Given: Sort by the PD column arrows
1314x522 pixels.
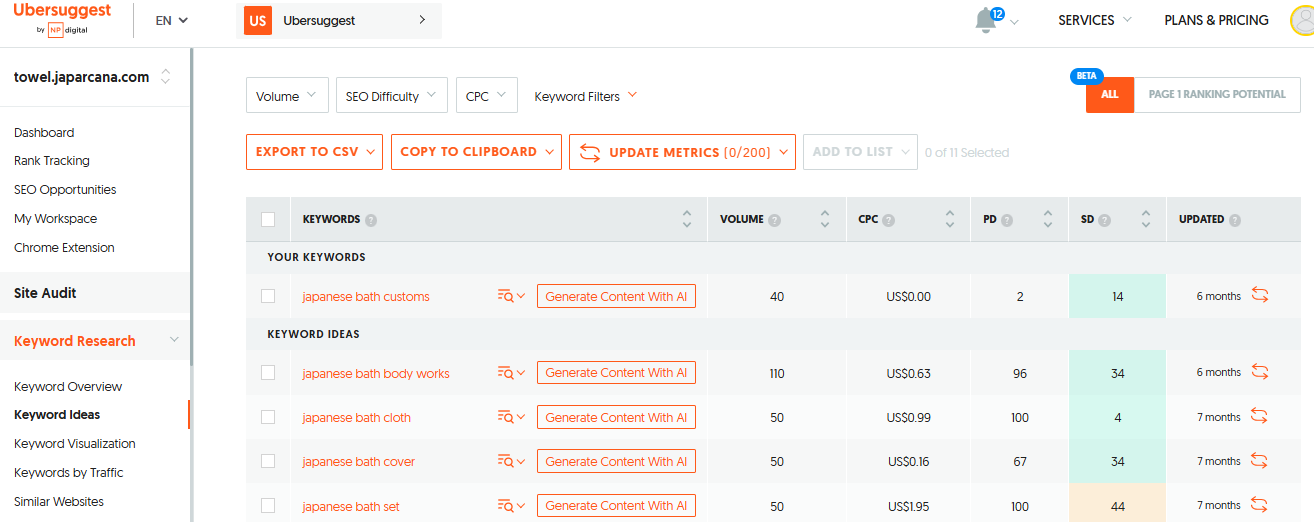Looking at the screenshot, I should tap(1048, 219).
